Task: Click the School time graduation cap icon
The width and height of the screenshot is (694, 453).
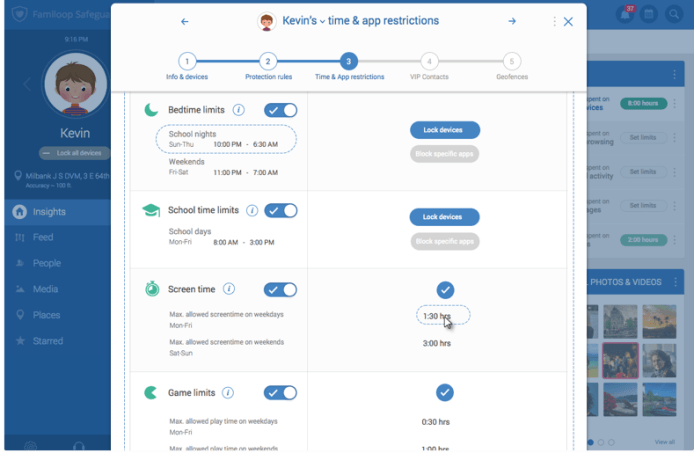Action: 151,210
